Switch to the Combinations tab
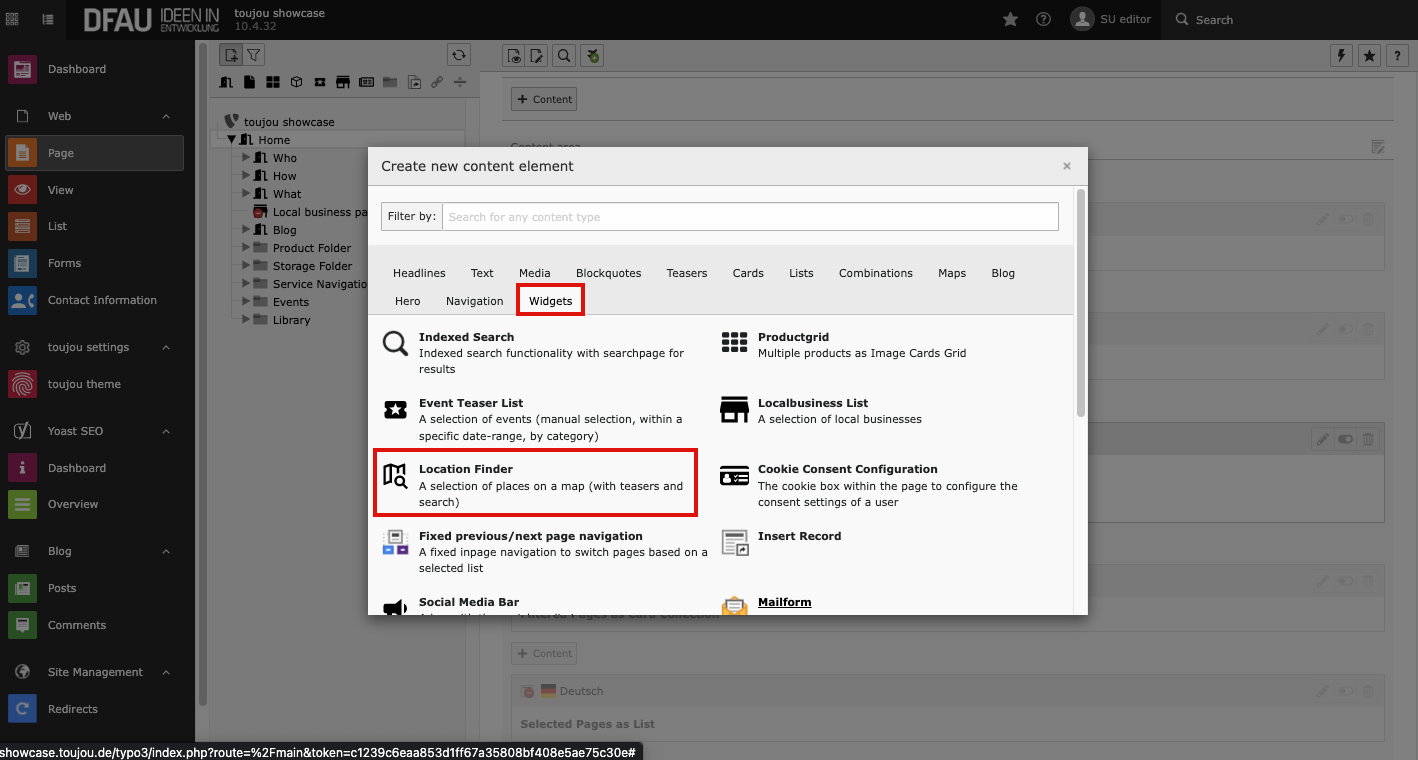Image resolution: width=1418 pixels, height=760 pixels. click(876, 273)
